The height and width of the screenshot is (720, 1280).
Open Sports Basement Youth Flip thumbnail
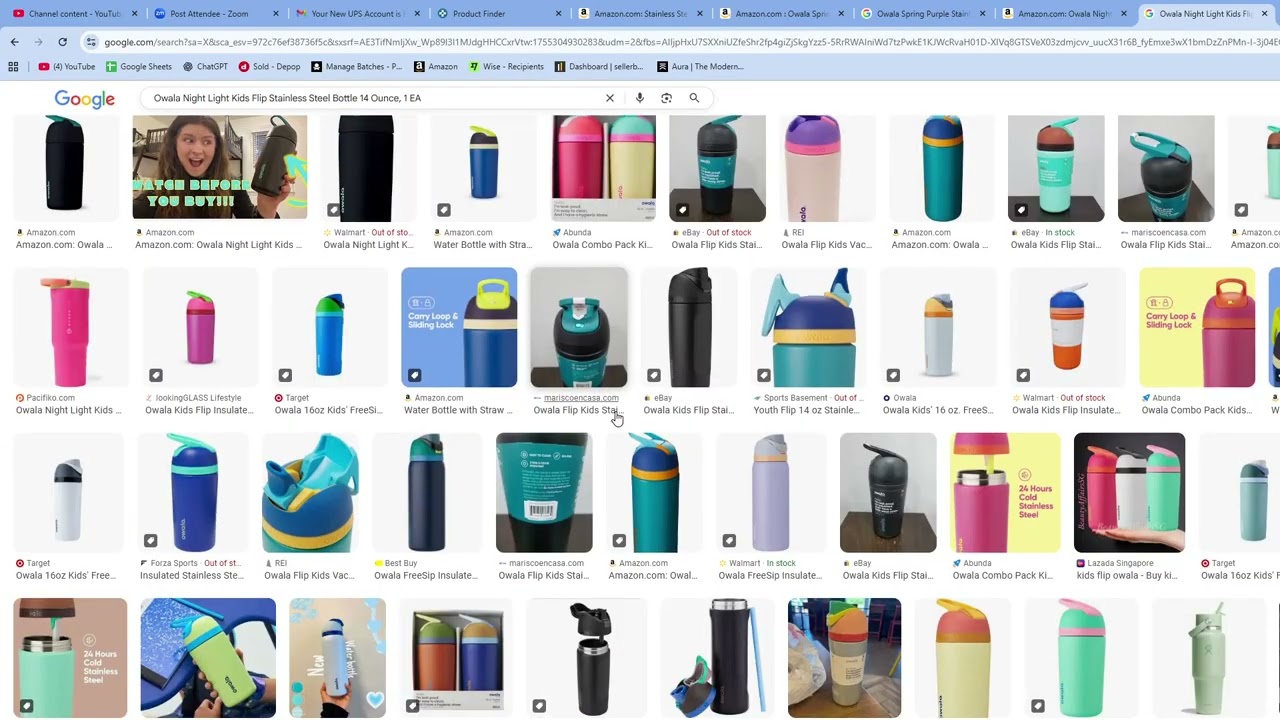click(809, 327)
